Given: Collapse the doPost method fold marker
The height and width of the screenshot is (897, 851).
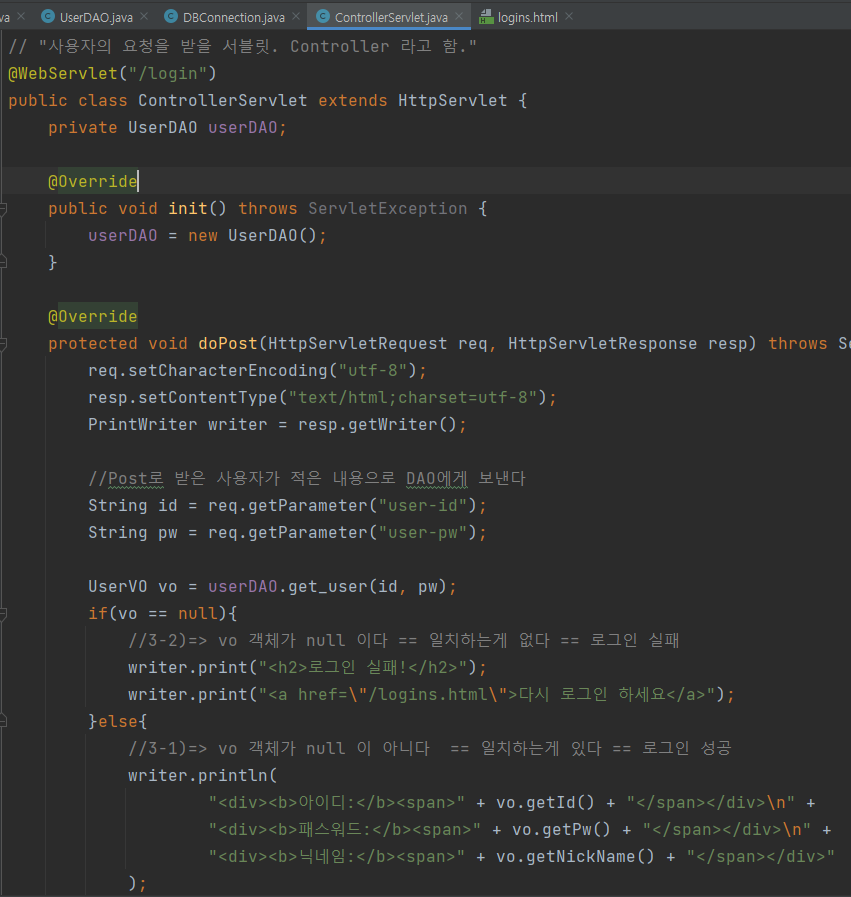Looking at the screenshot, I should point(3,343).
